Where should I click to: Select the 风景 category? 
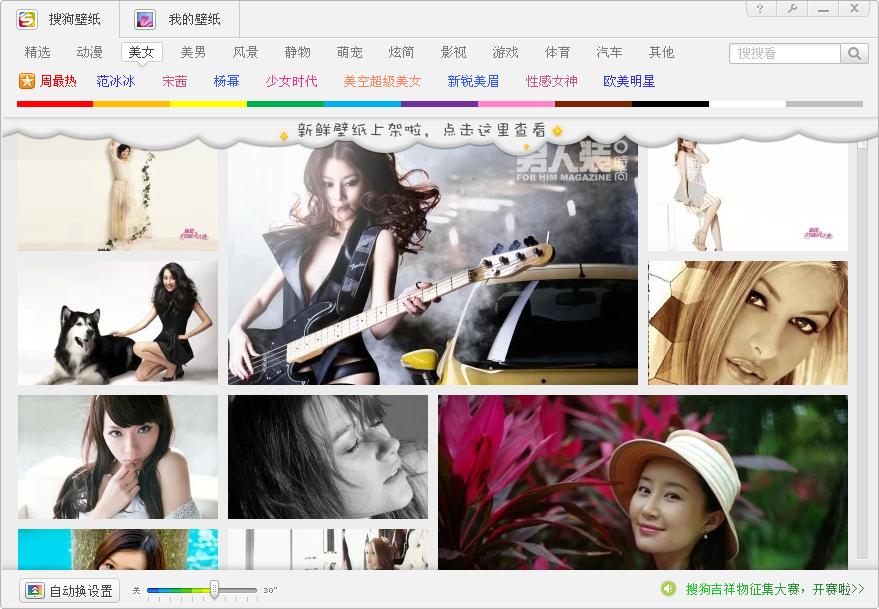(x=245, y=52)
